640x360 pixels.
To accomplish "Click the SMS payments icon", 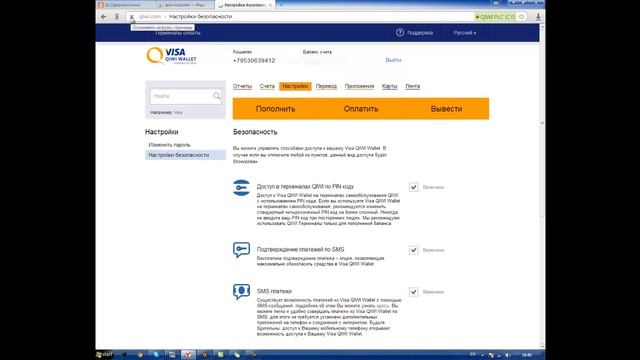I will point(241,291).
